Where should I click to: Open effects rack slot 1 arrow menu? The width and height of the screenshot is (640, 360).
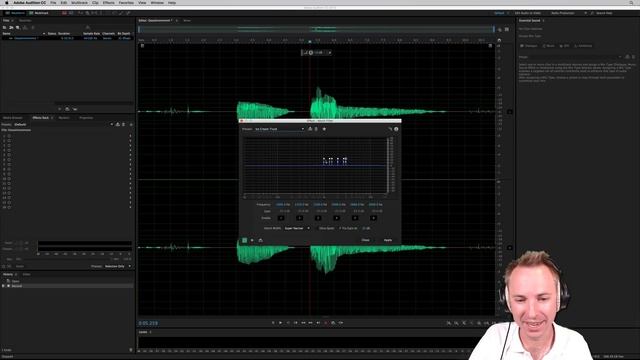(x=131, y=136)
